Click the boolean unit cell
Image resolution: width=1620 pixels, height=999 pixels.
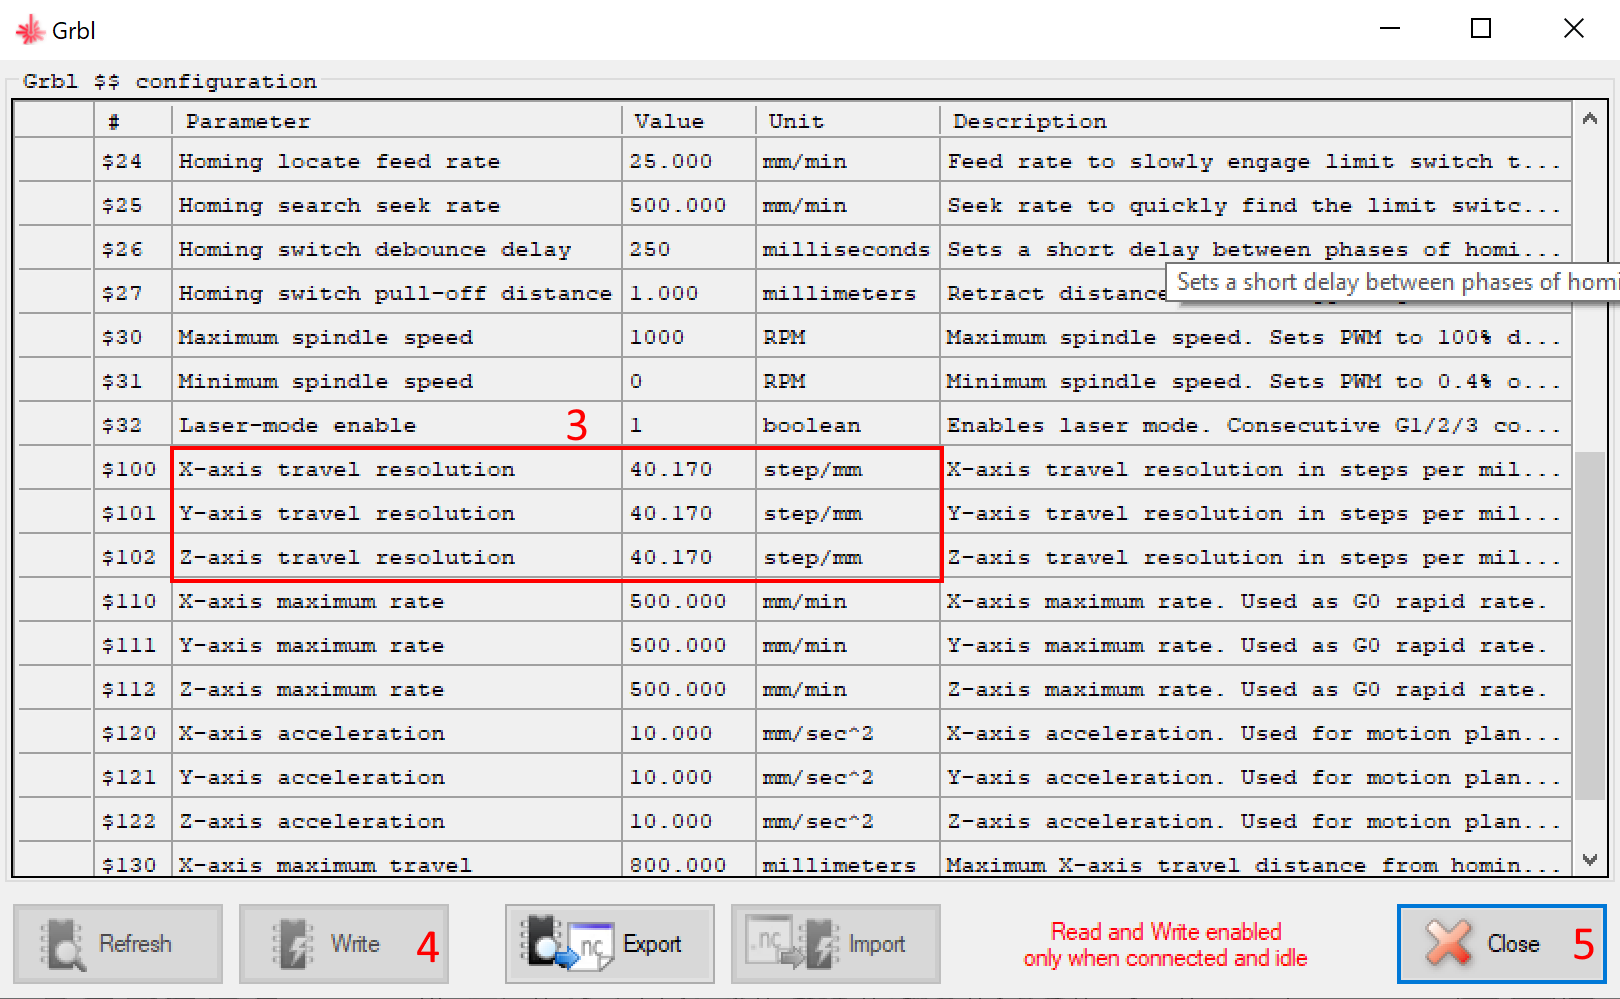(848, 425)
